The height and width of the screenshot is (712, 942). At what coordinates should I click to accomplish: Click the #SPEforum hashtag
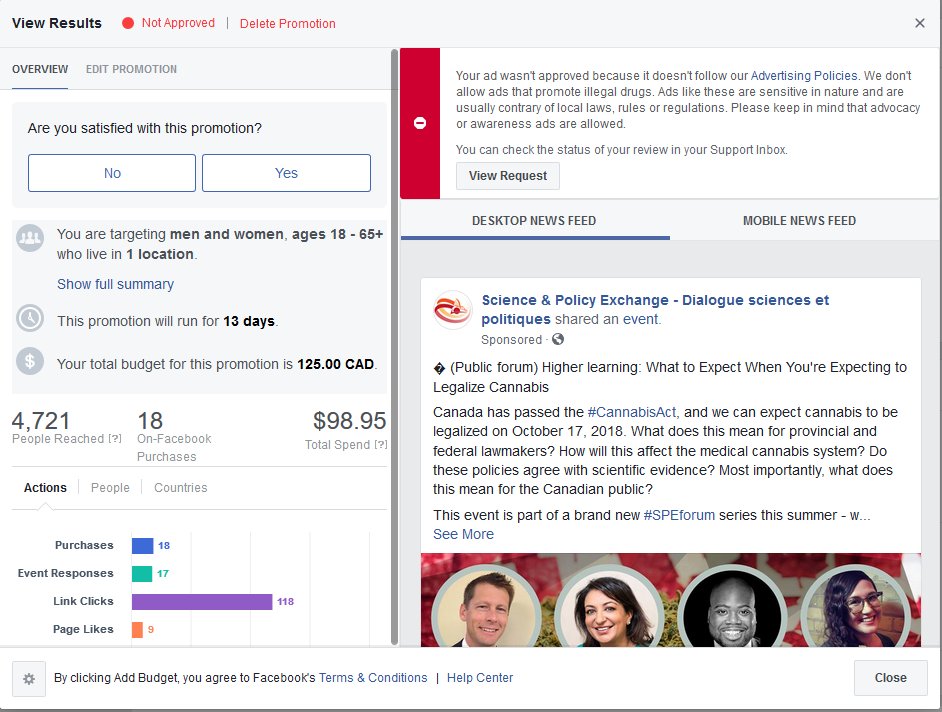click(679, 515)
